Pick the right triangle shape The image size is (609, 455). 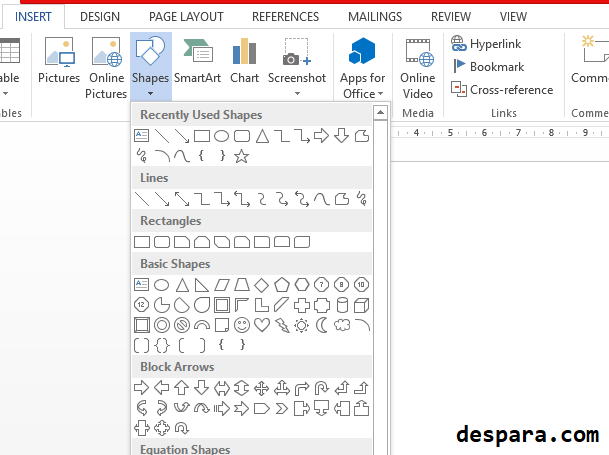[202, 285]
